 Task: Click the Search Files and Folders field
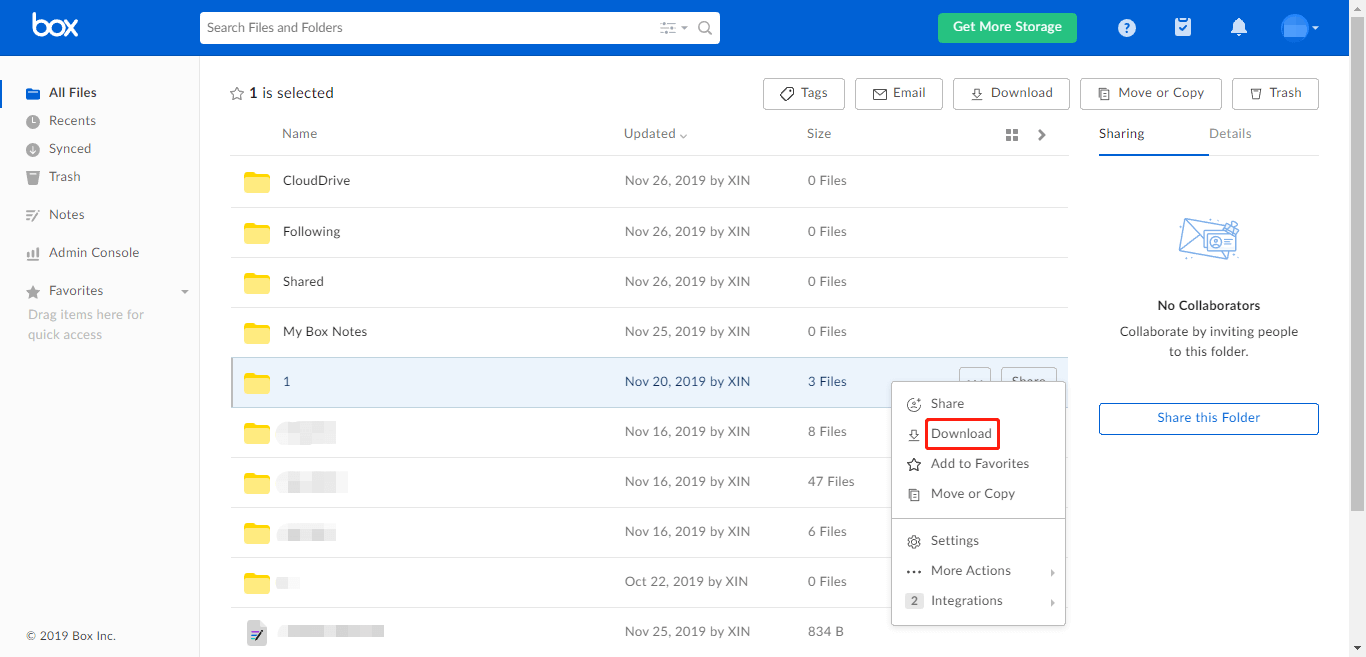425,28
